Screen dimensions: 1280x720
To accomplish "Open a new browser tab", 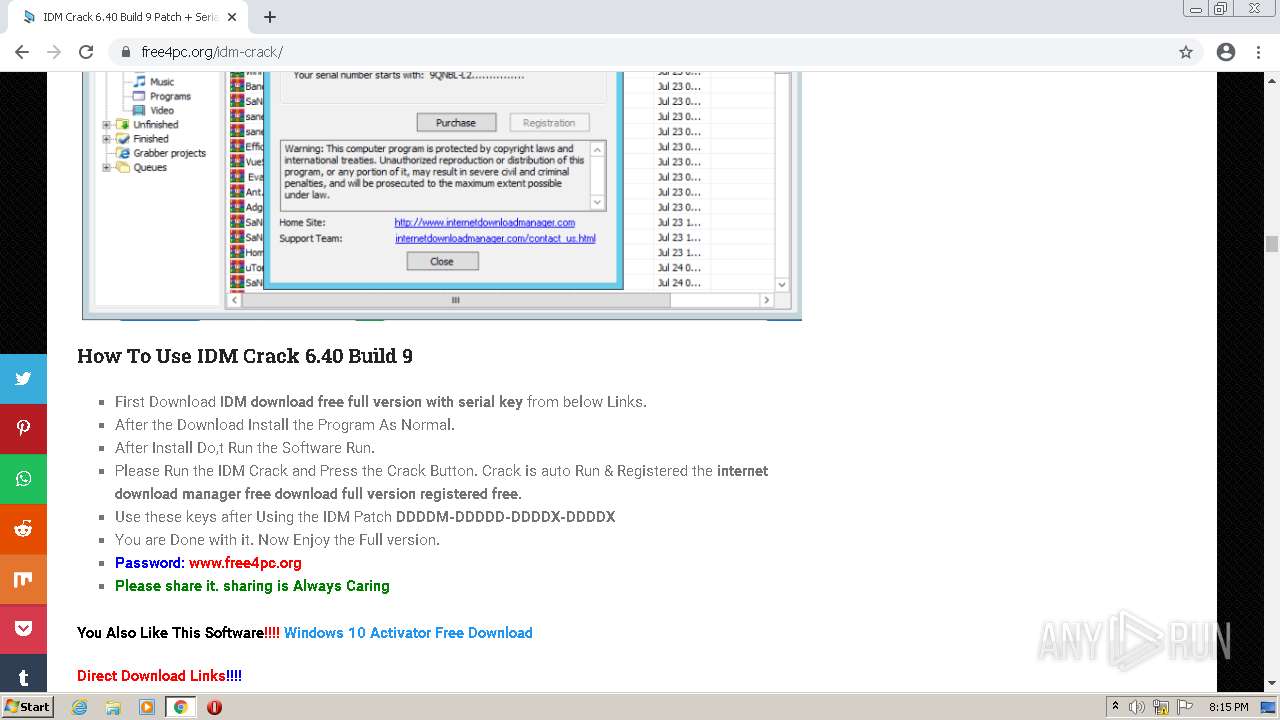I will (270, 17).
